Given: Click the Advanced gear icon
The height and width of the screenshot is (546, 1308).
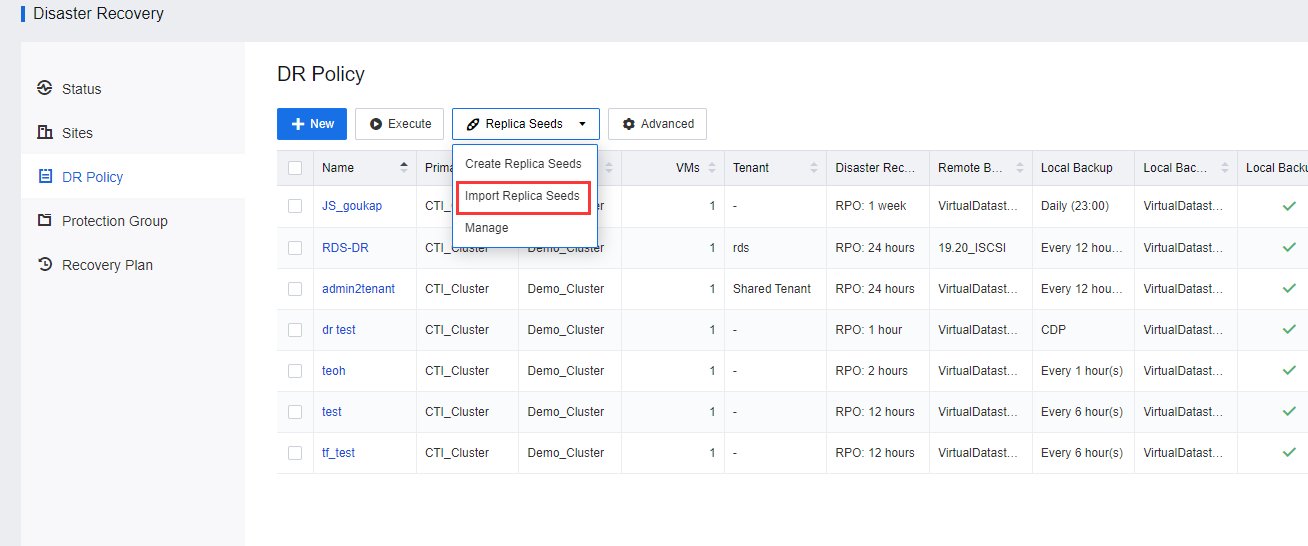Looking at the screenshot, I should pos(628,124).
